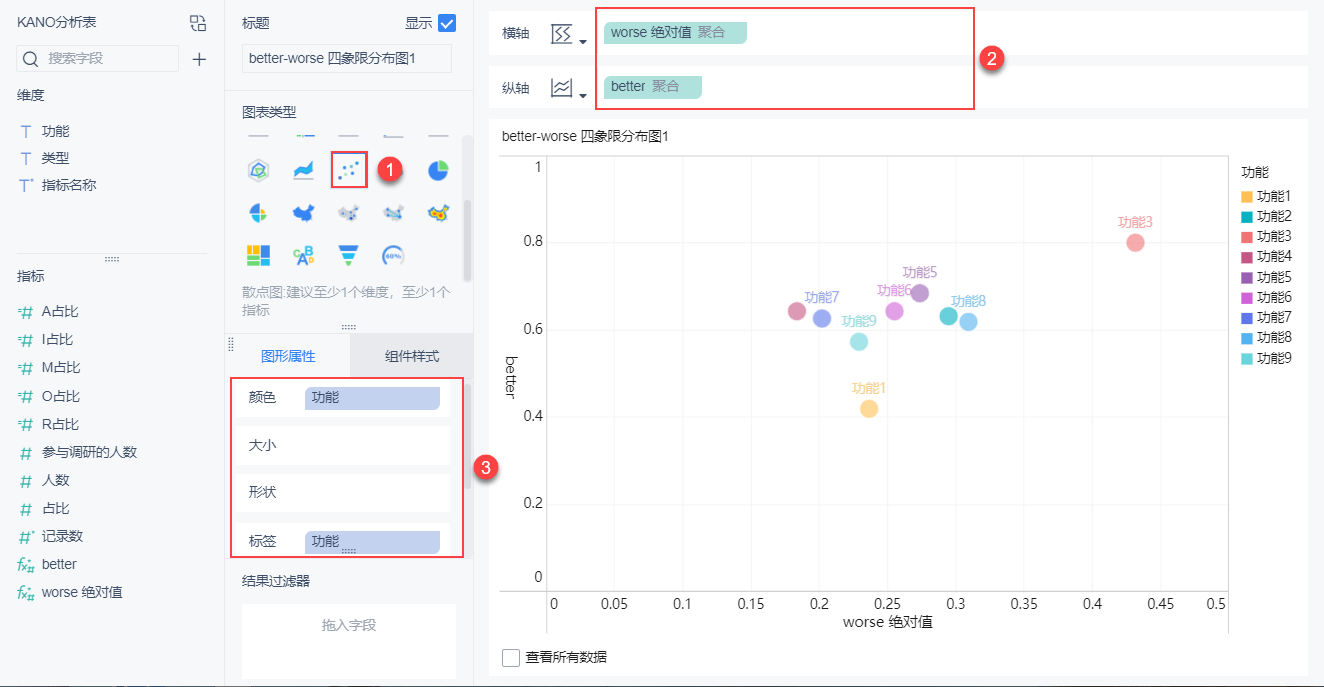Image resolution: width=1324 pixels, height=687 pixels.
Task: Click the heat map chart icon
Action: coord(439,213)
